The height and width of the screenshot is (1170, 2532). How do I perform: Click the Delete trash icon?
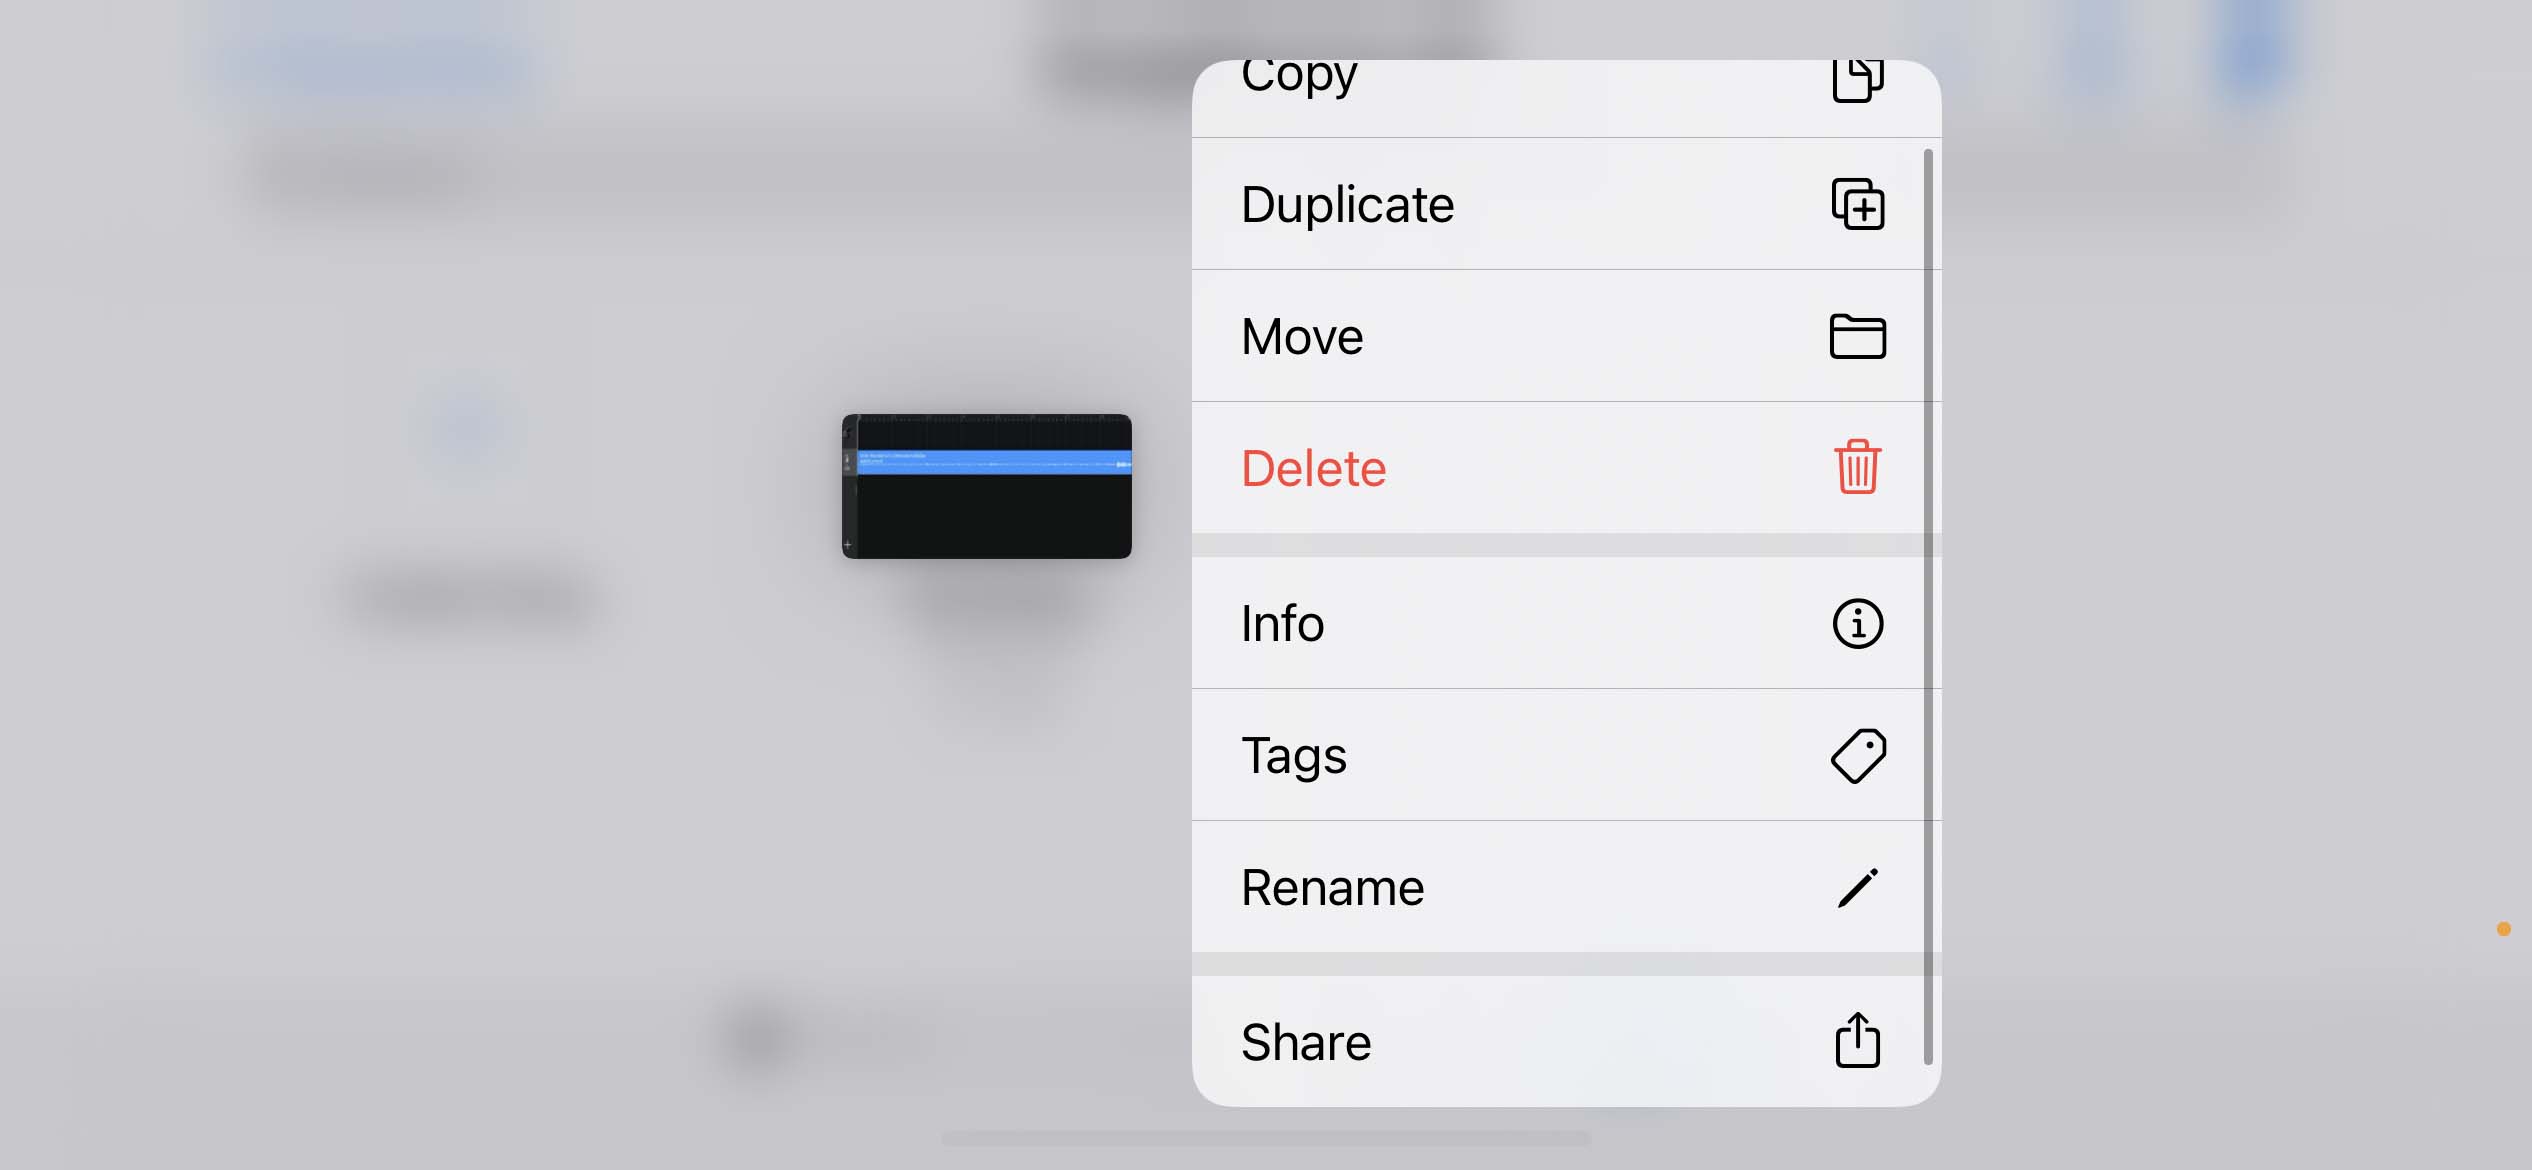tap(1857, 466)
